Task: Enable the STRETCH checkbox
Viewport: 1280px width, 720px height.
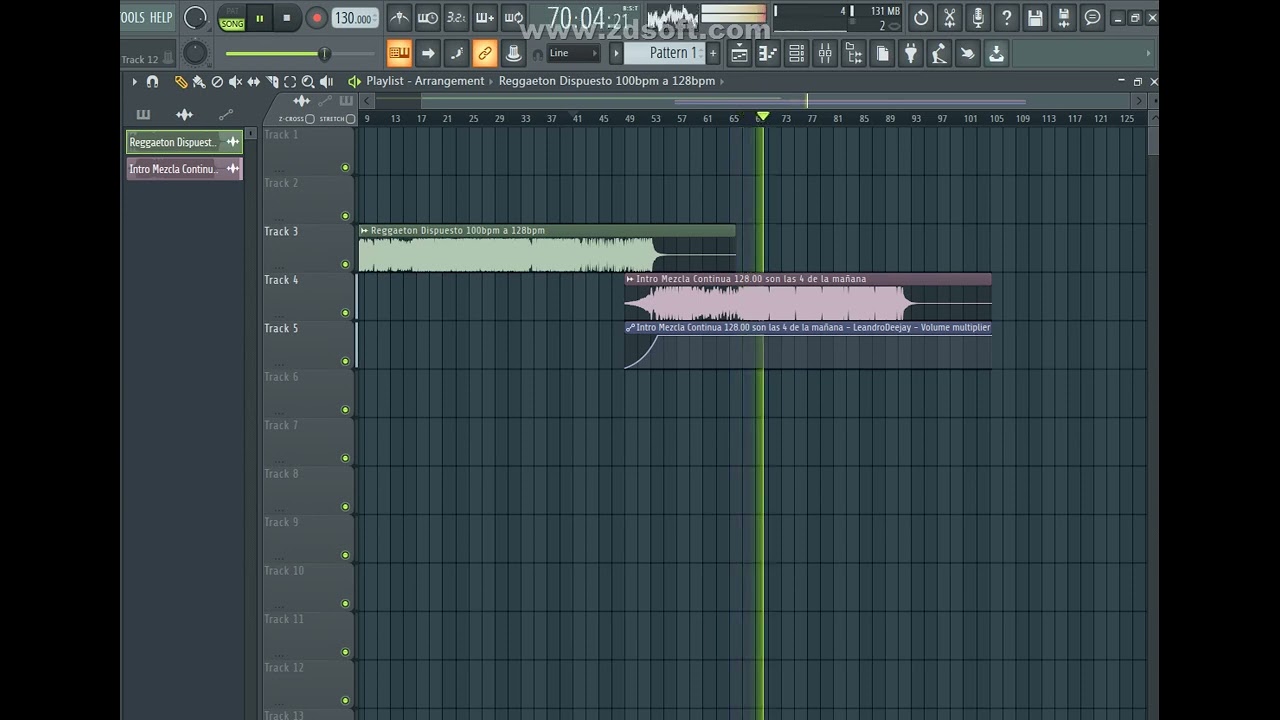Action: point(350,119)
